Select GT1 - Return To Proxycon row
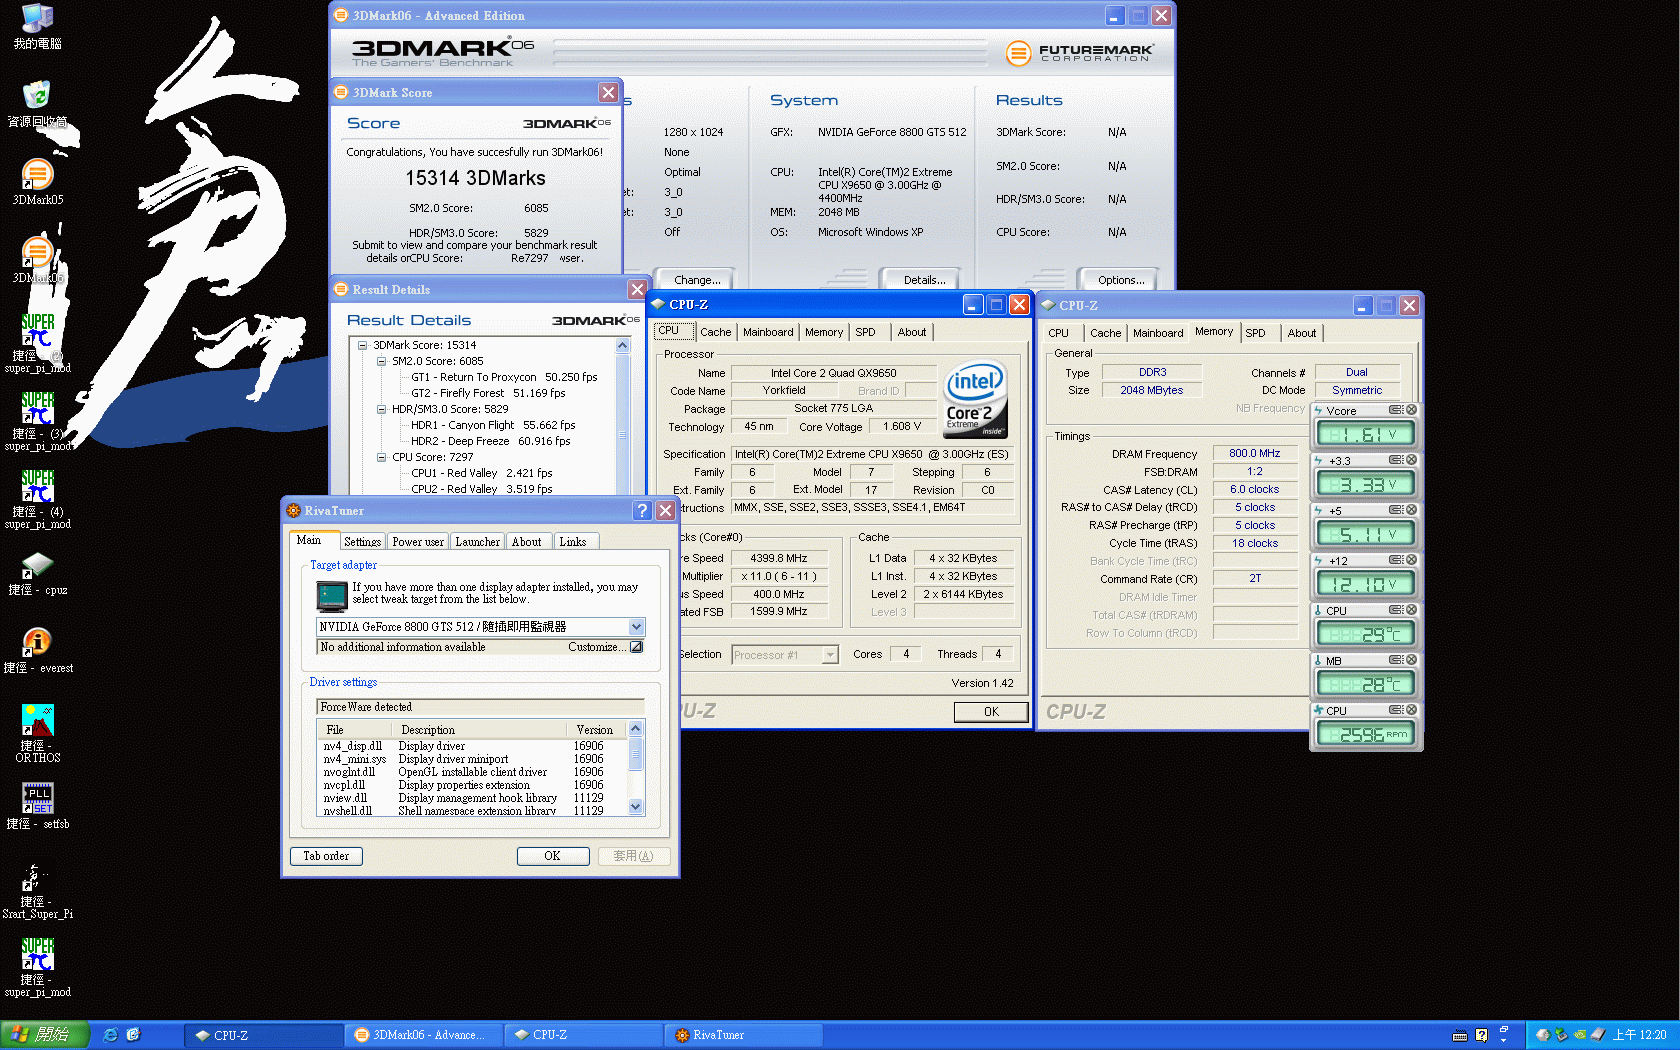This screenshot has width=1680, height=1050. [x=504, y=377]
